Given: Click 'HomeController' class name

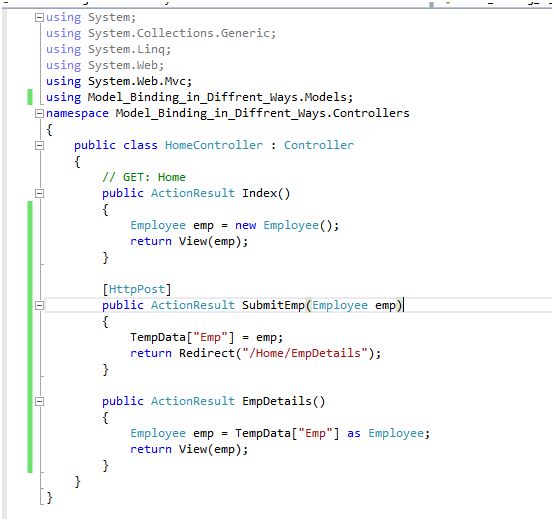Looking at the screenshot, I should pos(214,145).
